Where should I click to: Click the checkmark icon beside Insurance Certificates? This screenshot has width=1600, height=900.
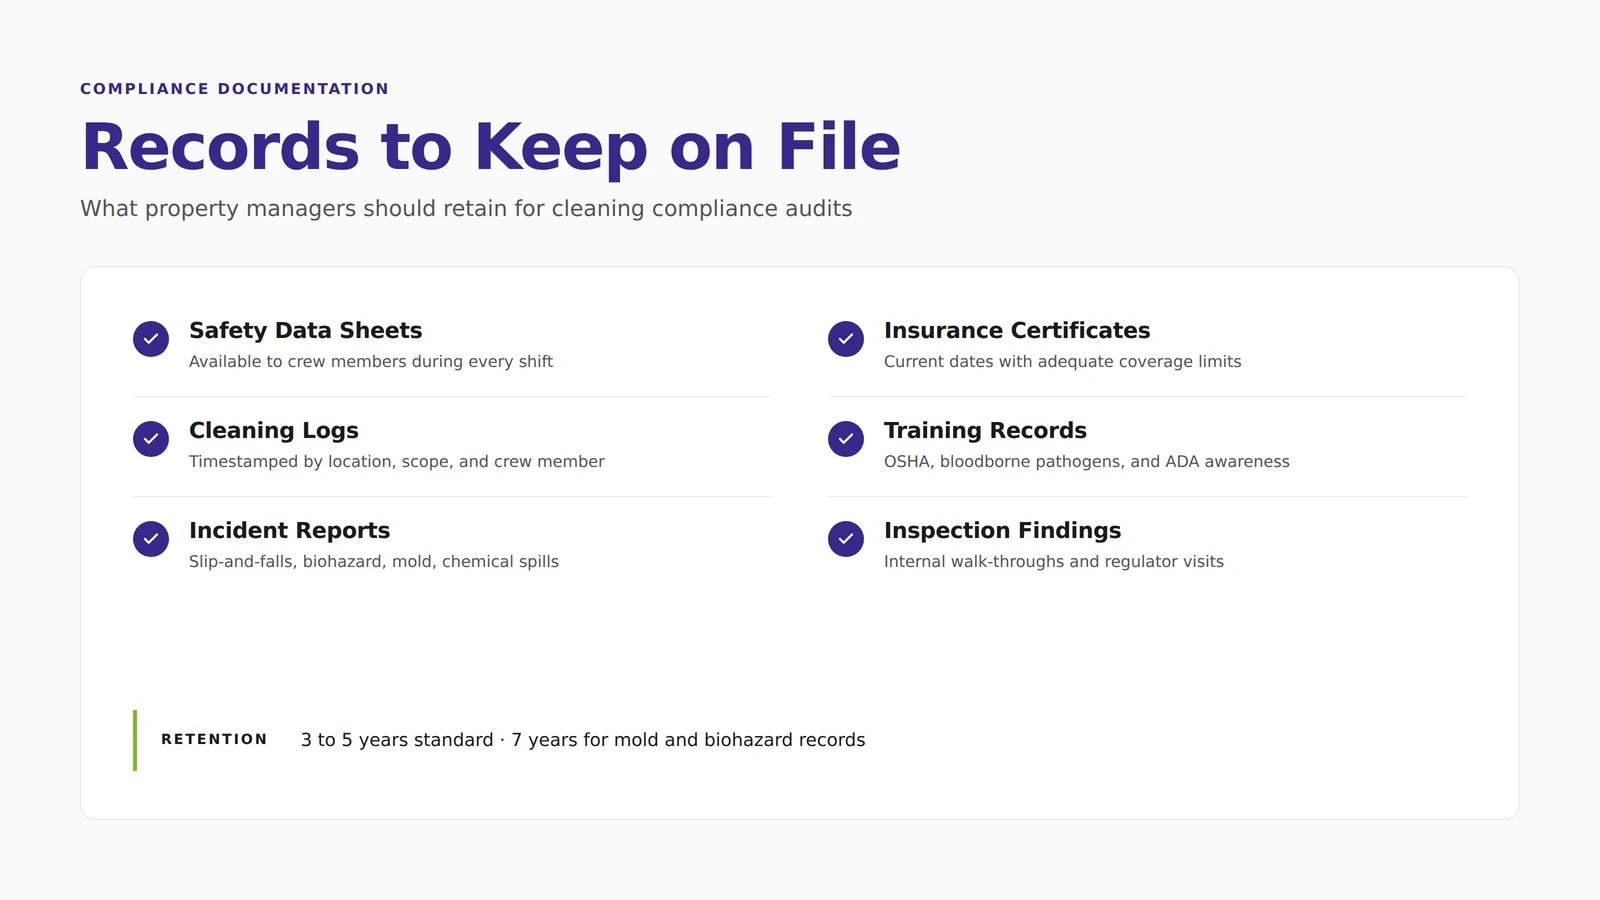[x=846, y=339]
